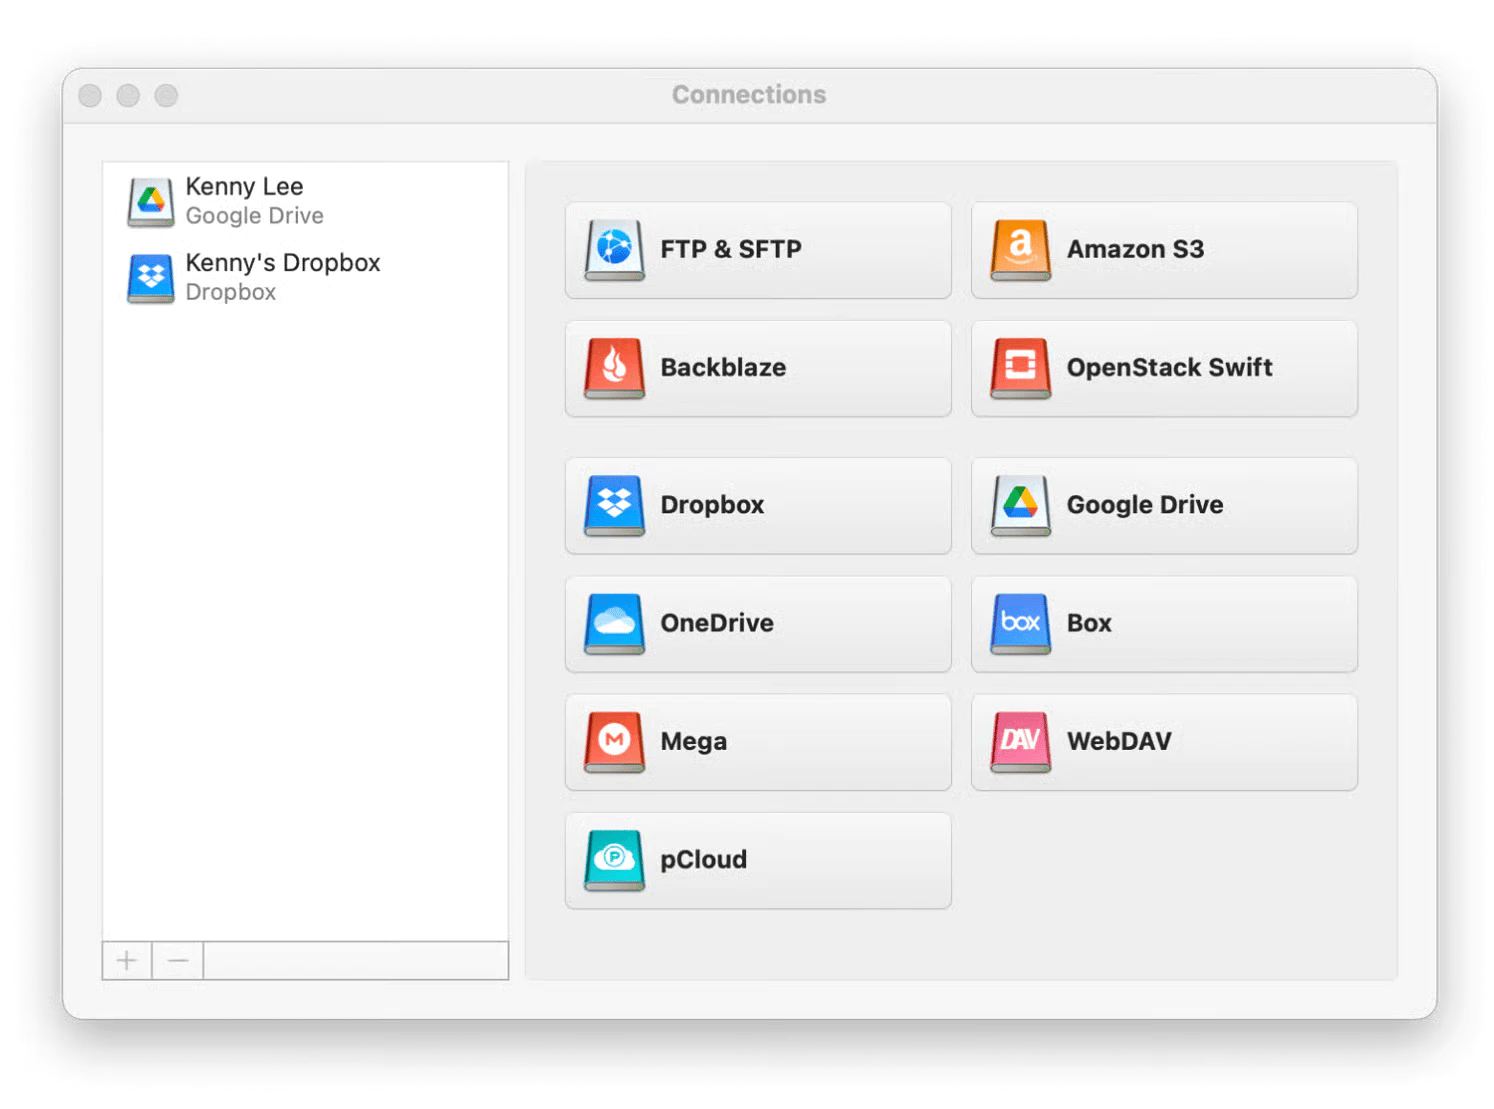Select the OpenStack Swift label
Viewport: 1494px width, 1109px height.
pyautogui.click(x=1169, y=367)
